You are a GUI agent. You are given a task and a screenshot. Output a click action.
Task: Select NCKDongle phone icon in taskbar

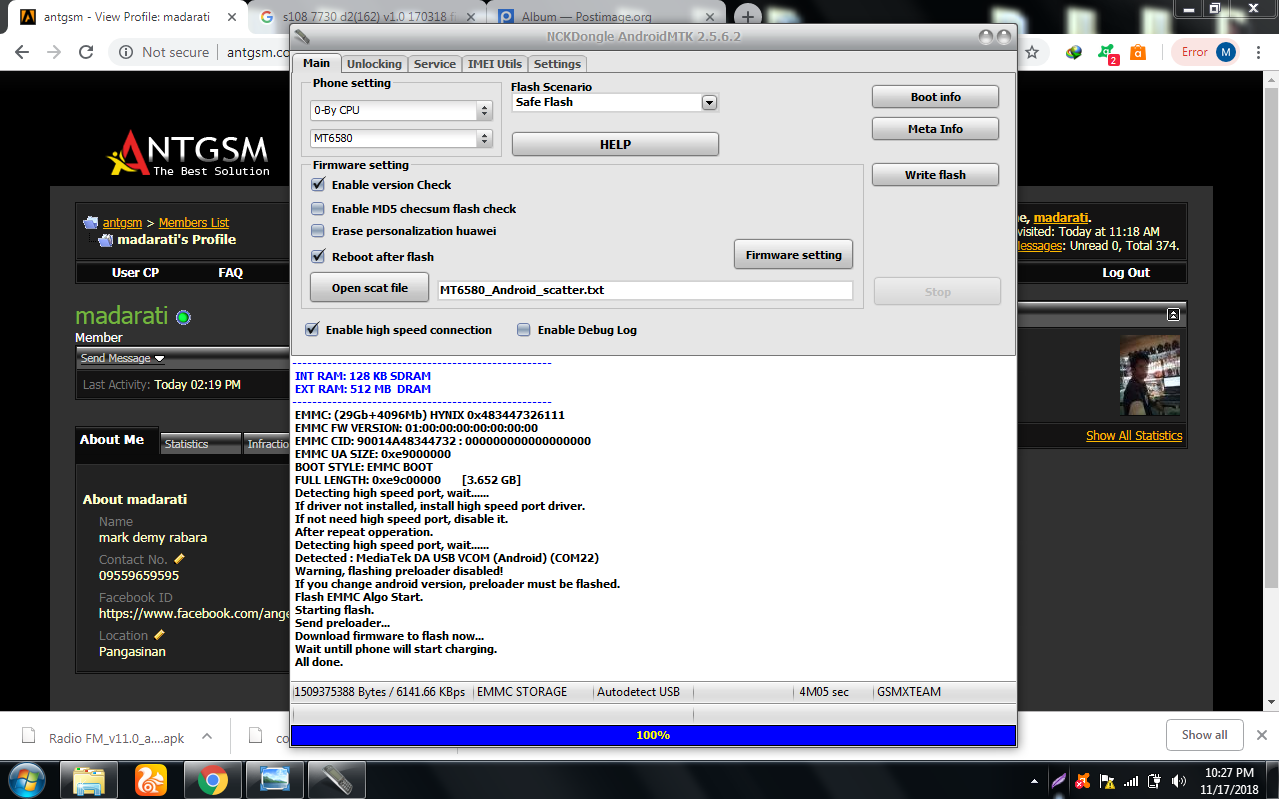click(x=335, y=780)
